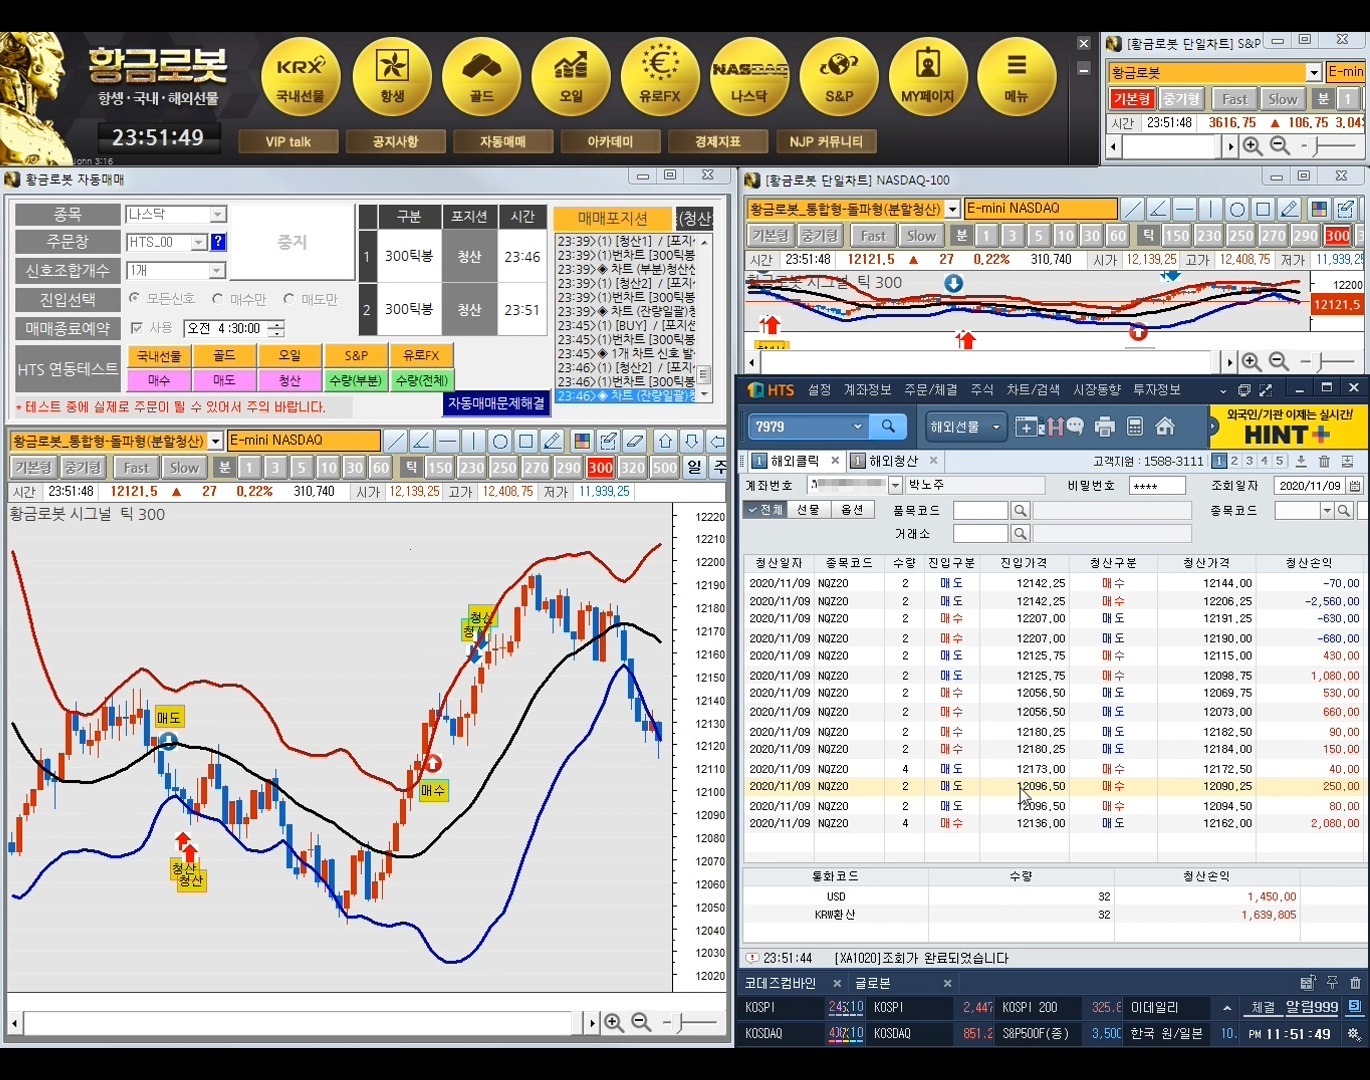The height and width of the screenshot is (1080, 1370).
Task: Go to HTS home icon
Action: [x=1165, y=427]
